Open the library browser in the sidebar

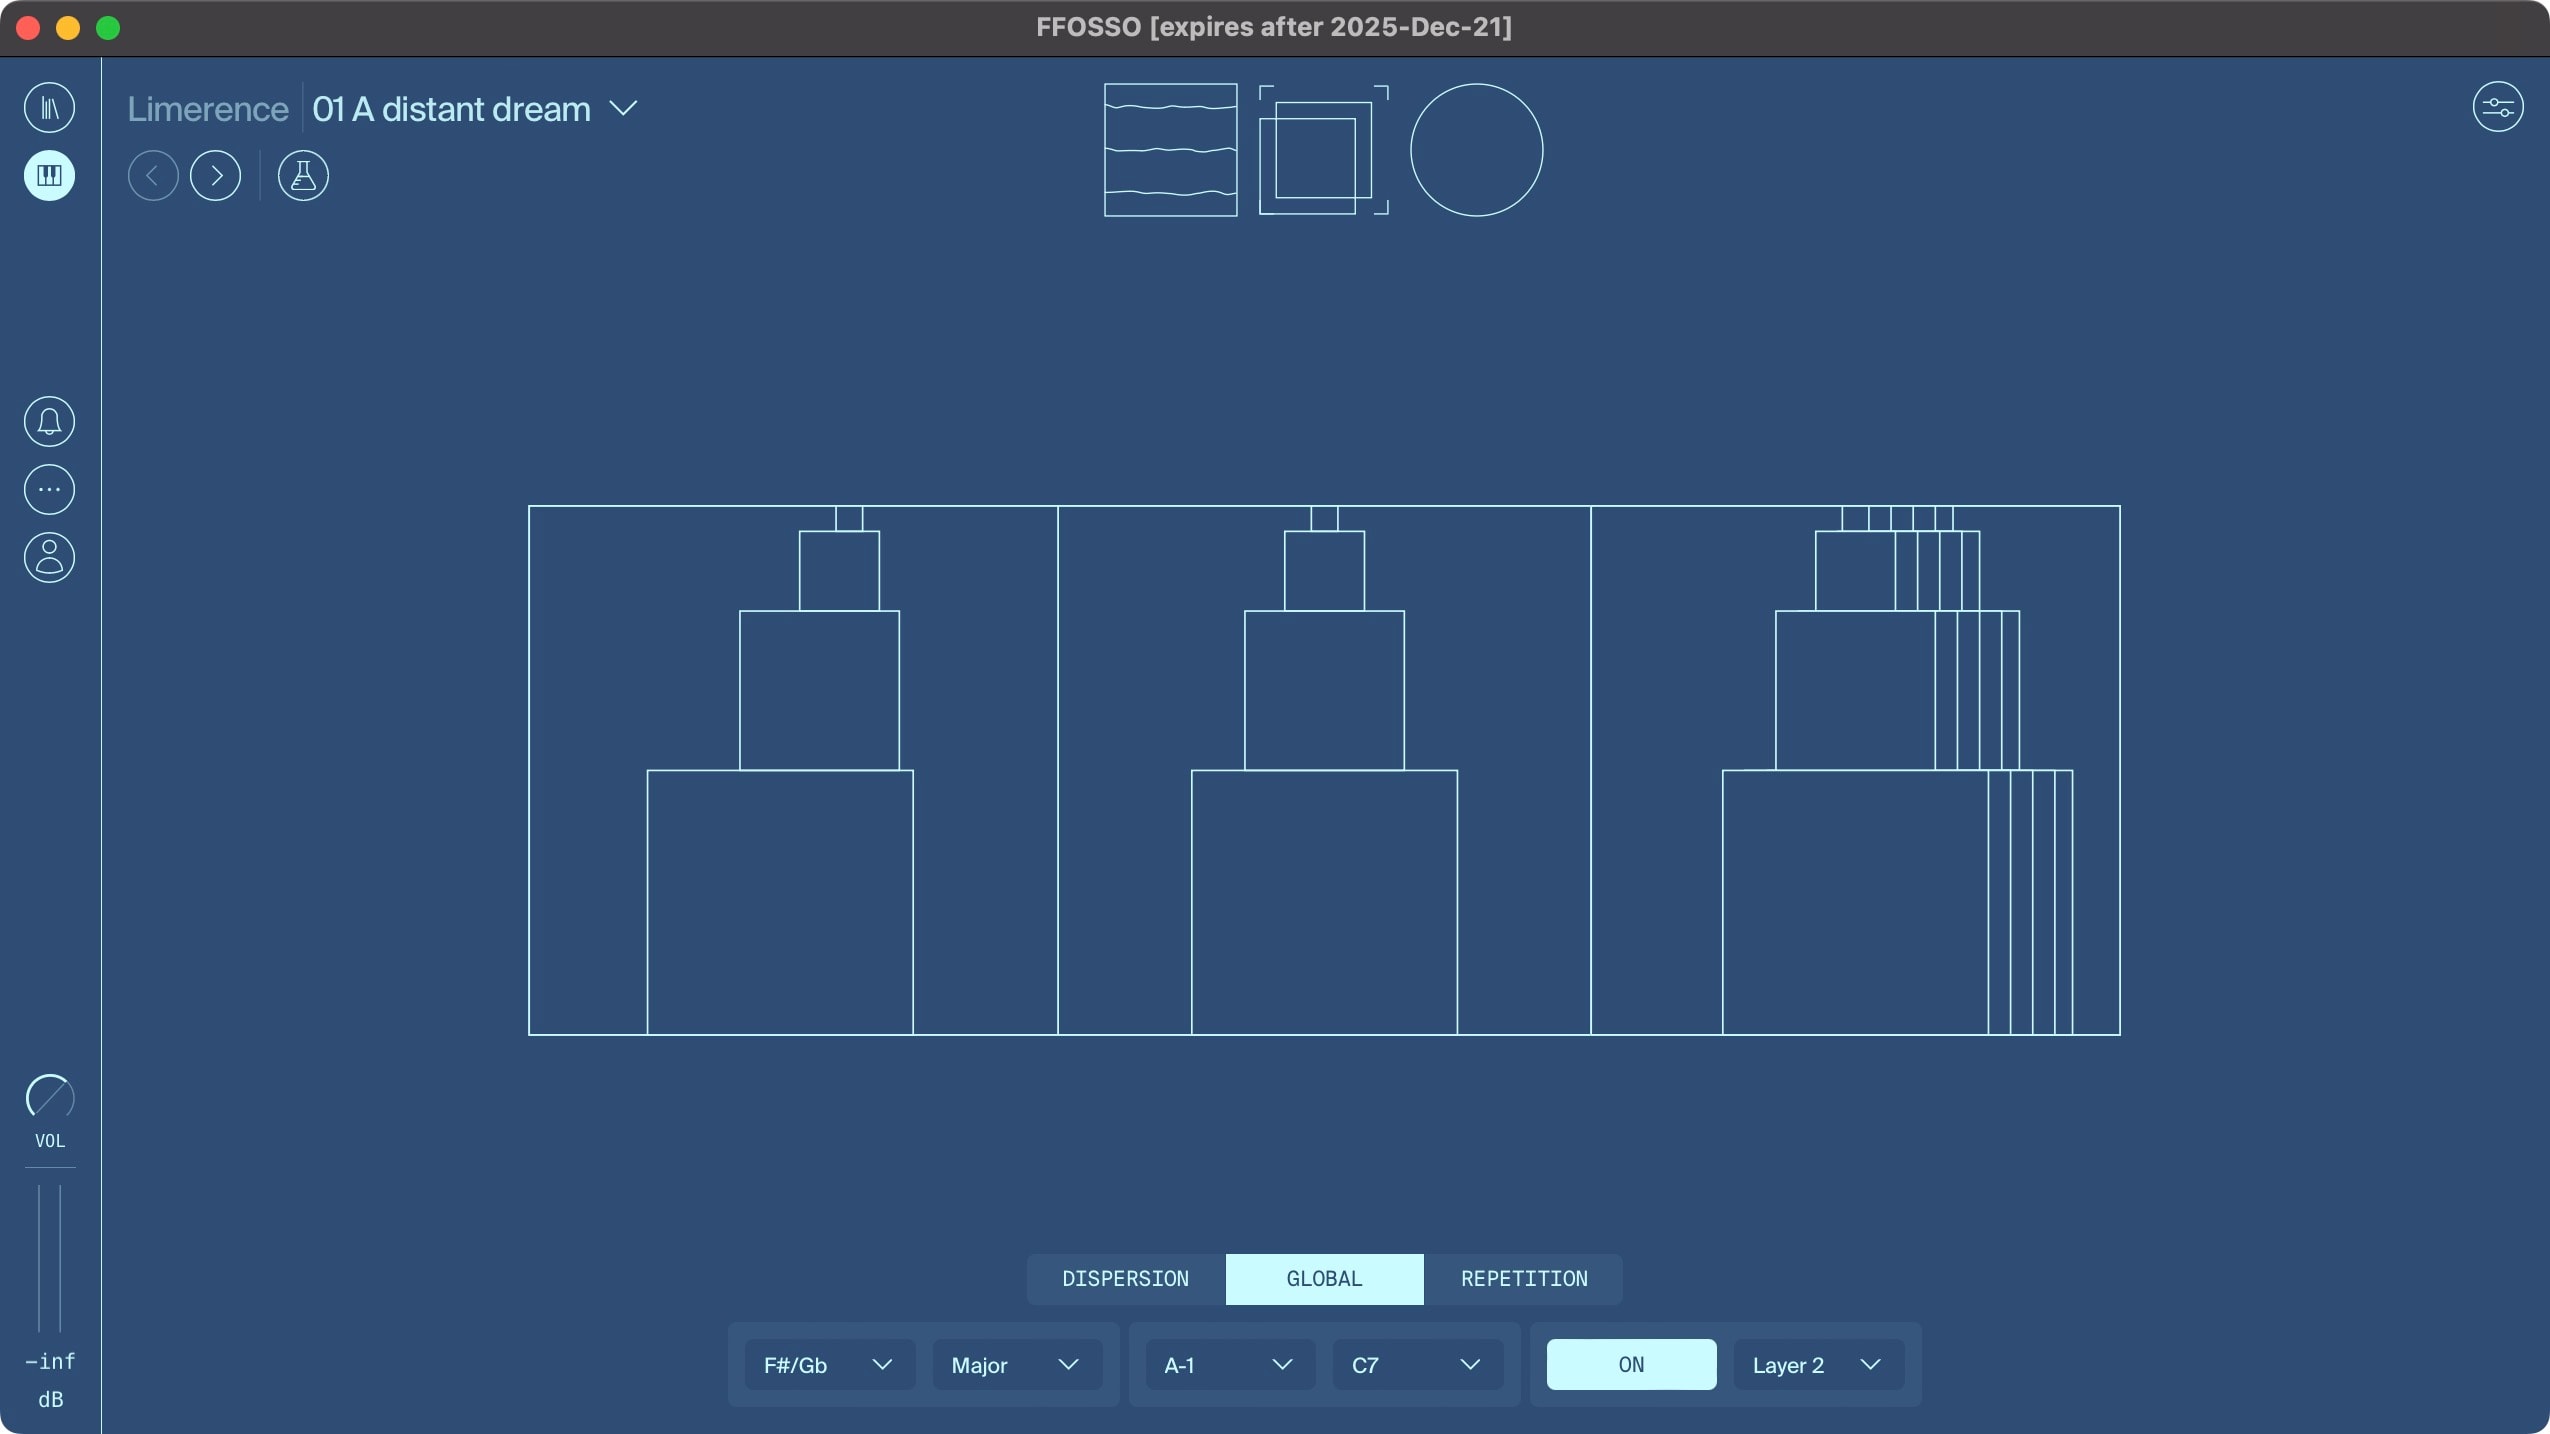(49, 107)
